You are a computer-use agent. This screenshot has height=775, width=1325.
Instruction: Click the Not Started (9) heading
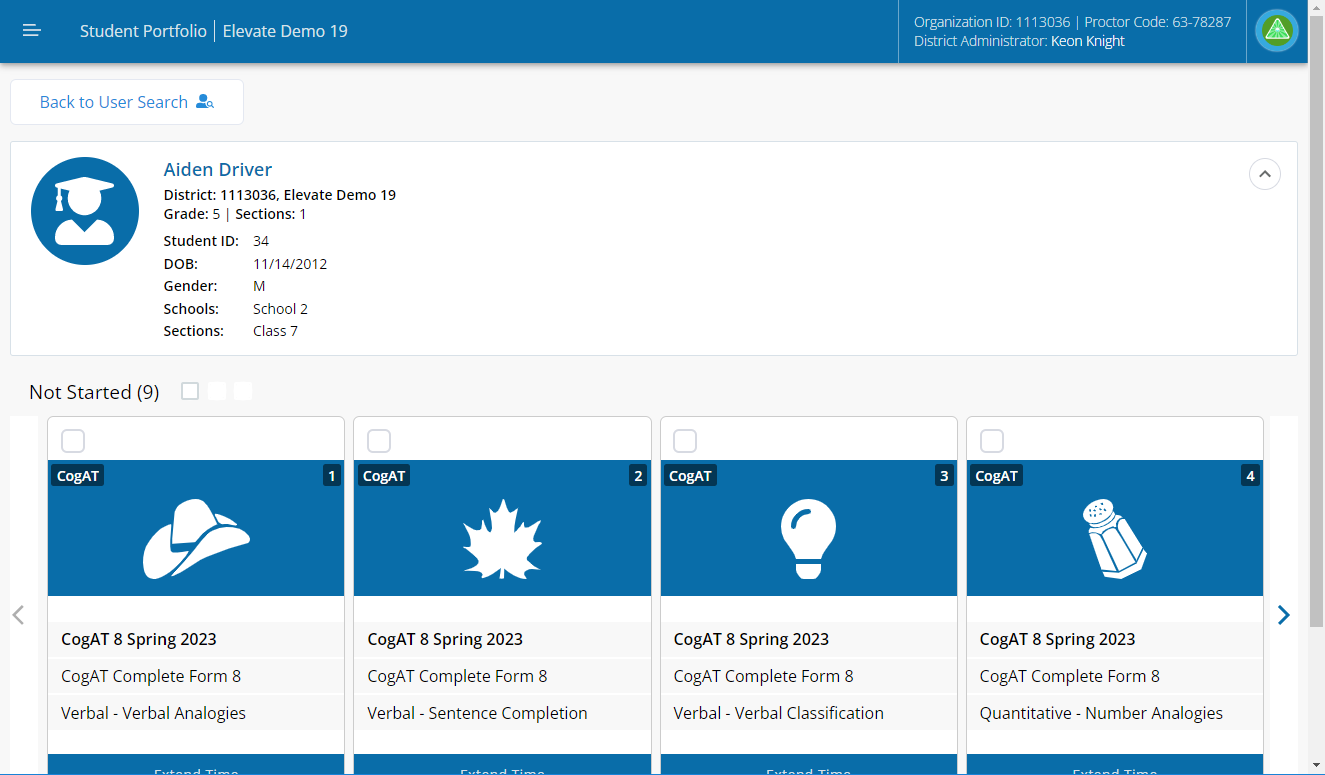[94, 392]
